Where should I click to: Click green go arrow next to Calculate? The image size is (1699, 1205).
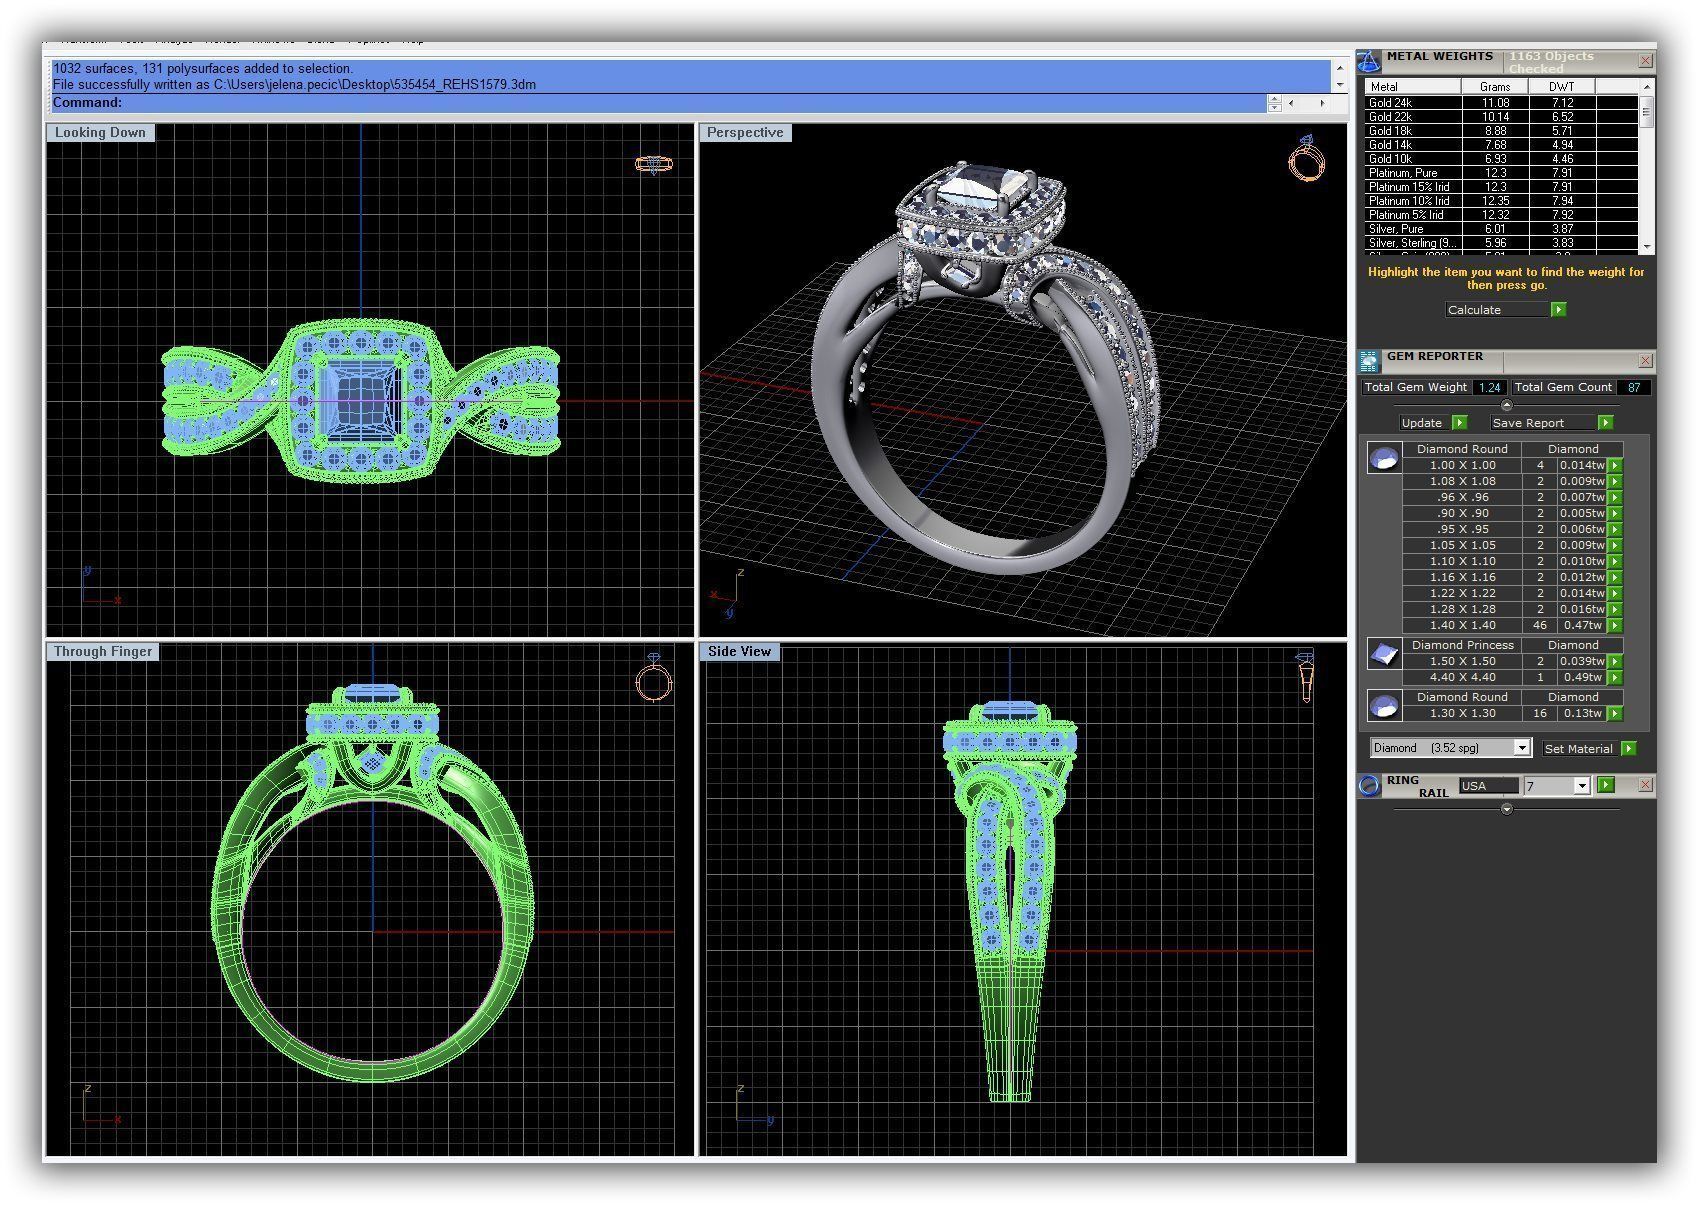pos(1558,310)
